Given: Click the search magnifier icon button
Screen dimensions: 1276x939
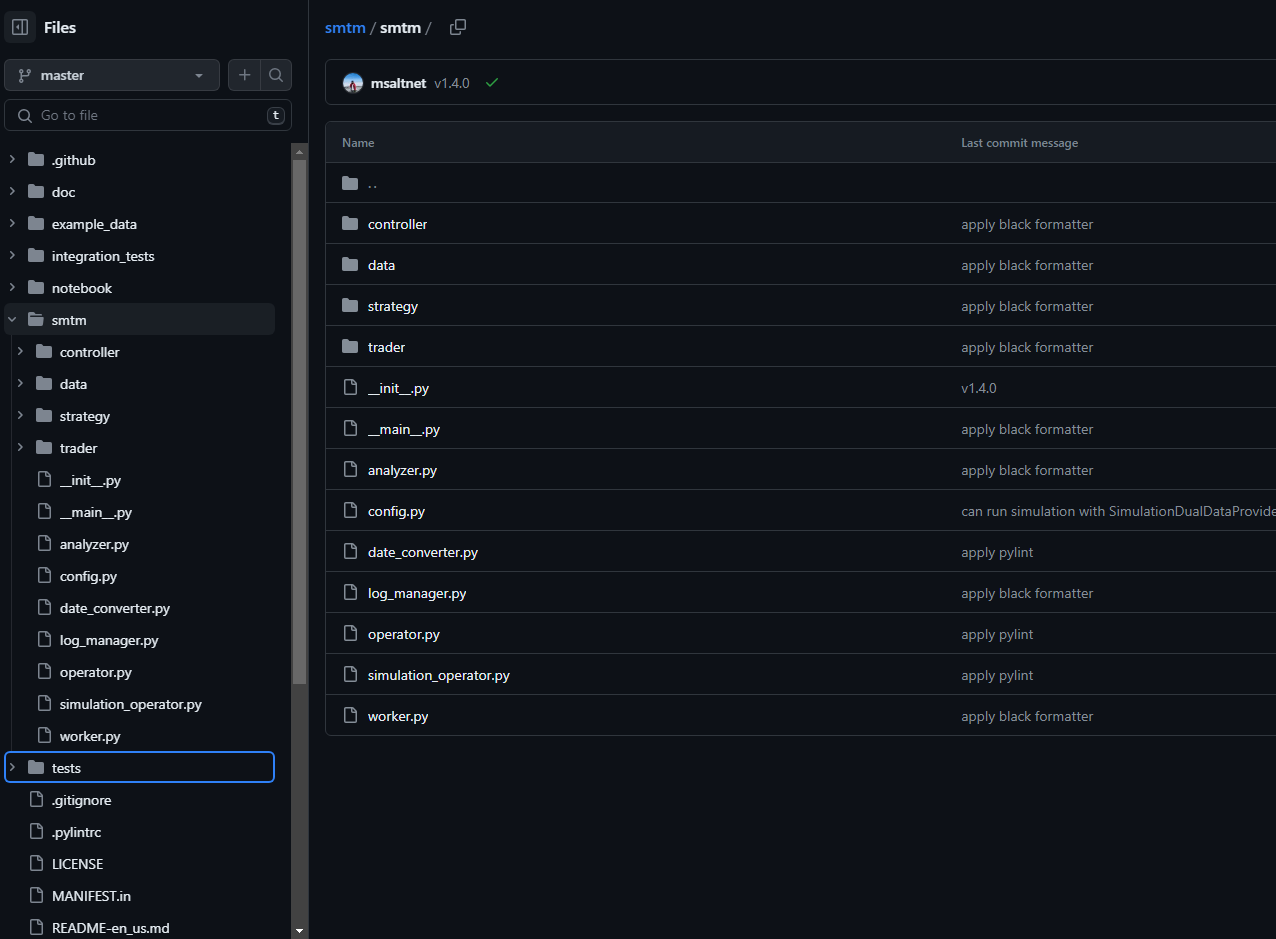Looking at the screenshot, I should point(276,75).
